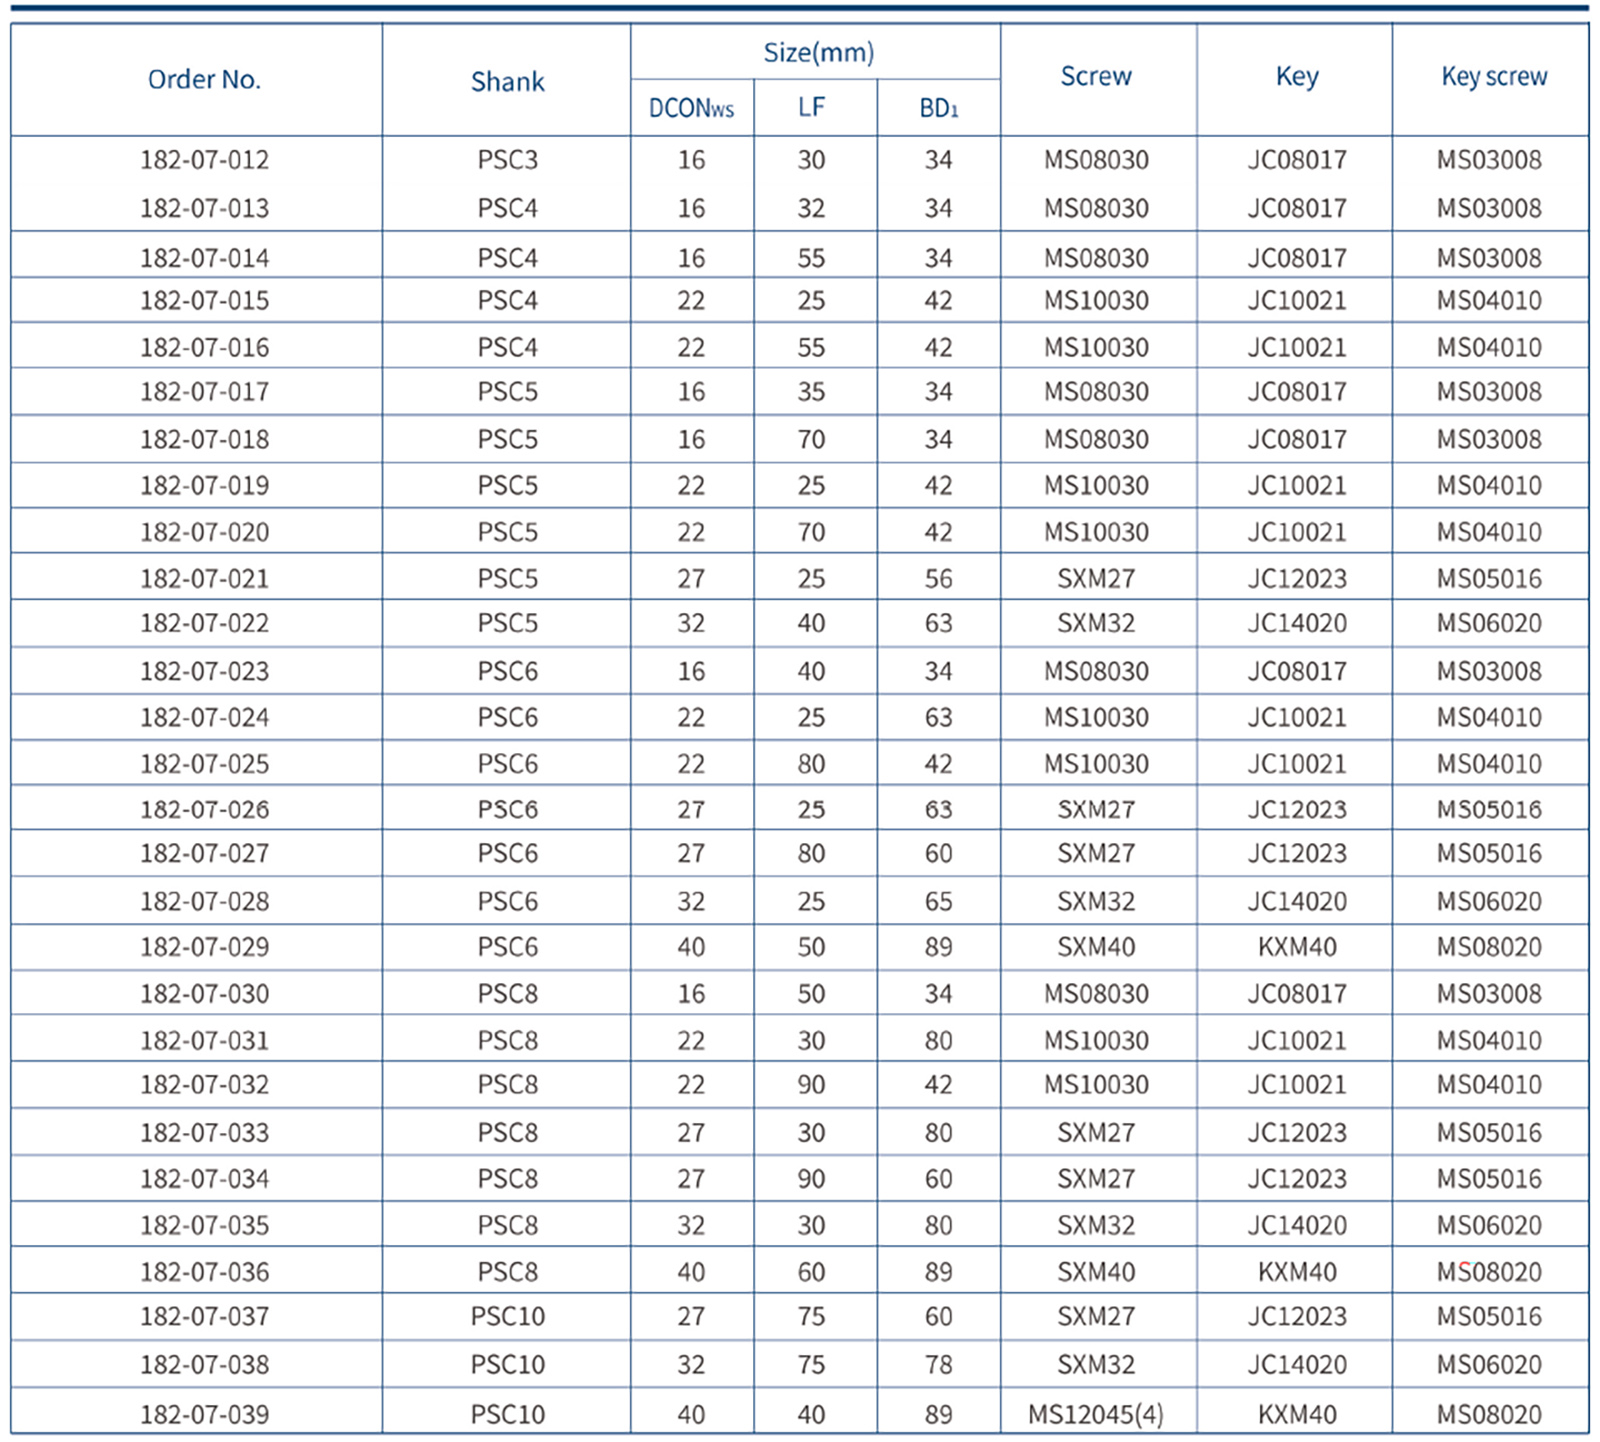Click screw MS10030 in row 182-07-015
This screenshot has width=1600, height=1442.
tap(1096, 301)
